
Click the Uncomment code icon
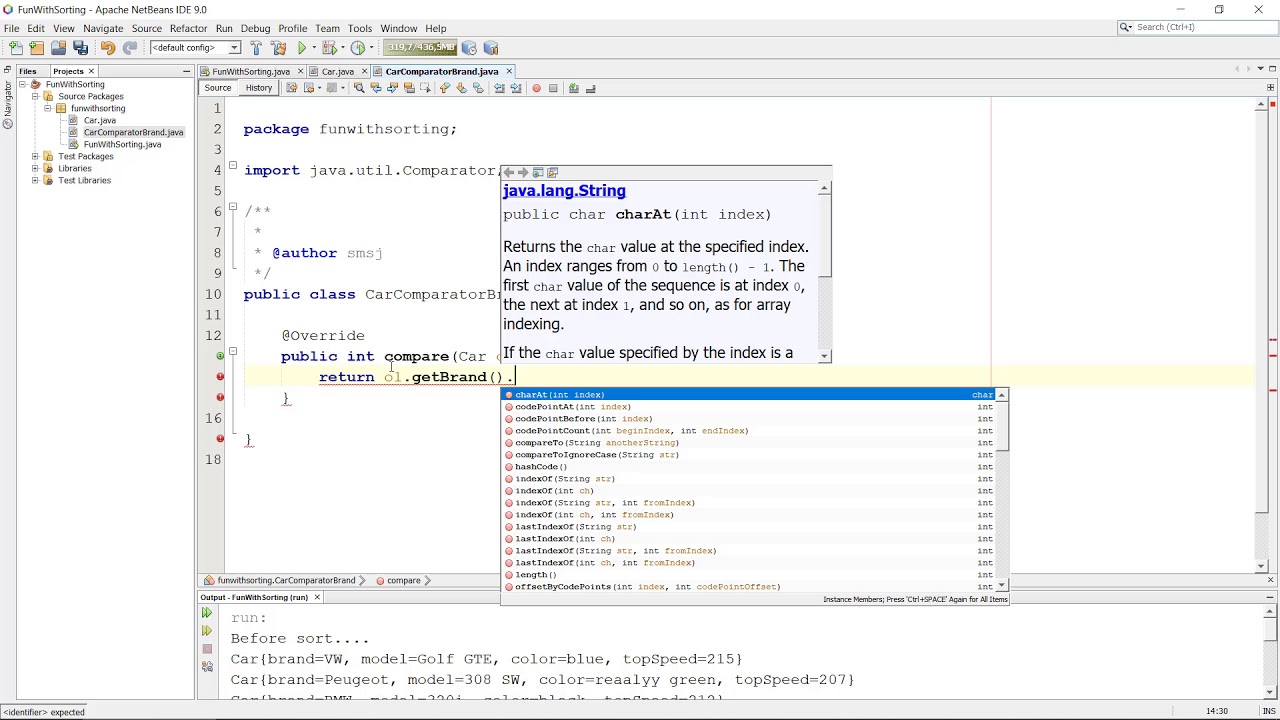[590, 88]
